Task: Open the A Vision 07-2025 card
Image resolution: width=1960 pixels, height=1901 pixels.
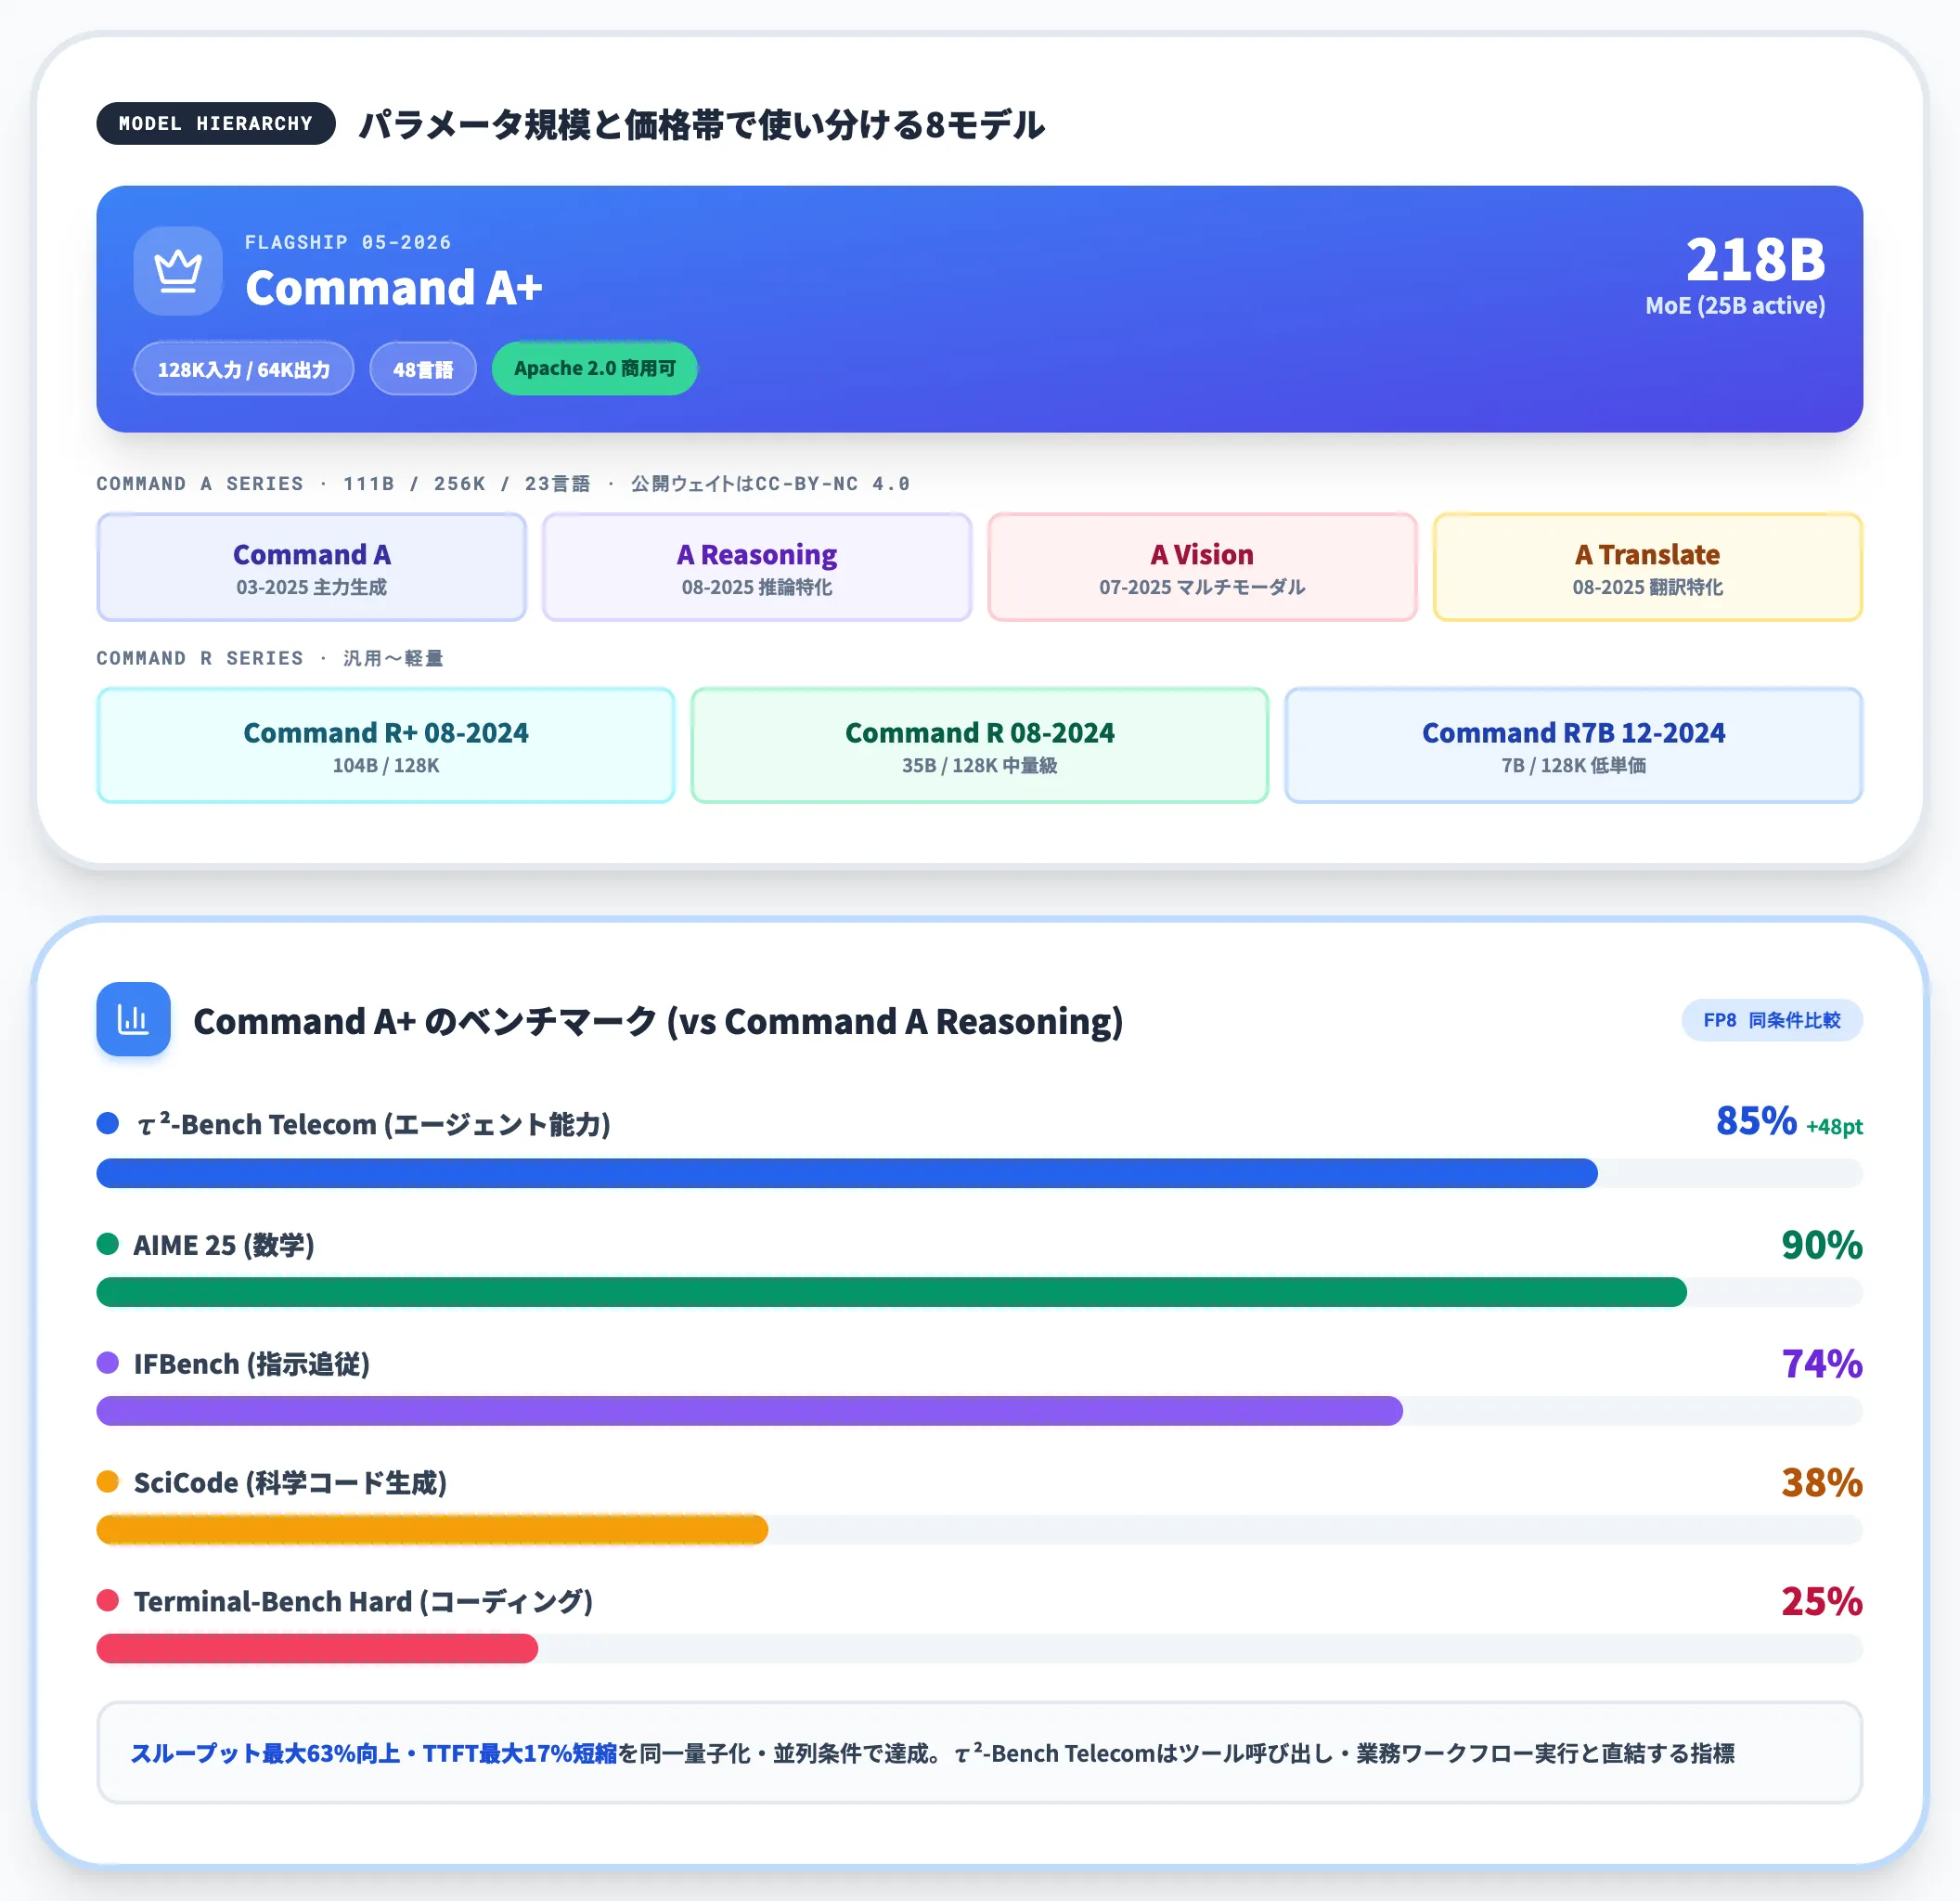Action: tap(1202, 567)
